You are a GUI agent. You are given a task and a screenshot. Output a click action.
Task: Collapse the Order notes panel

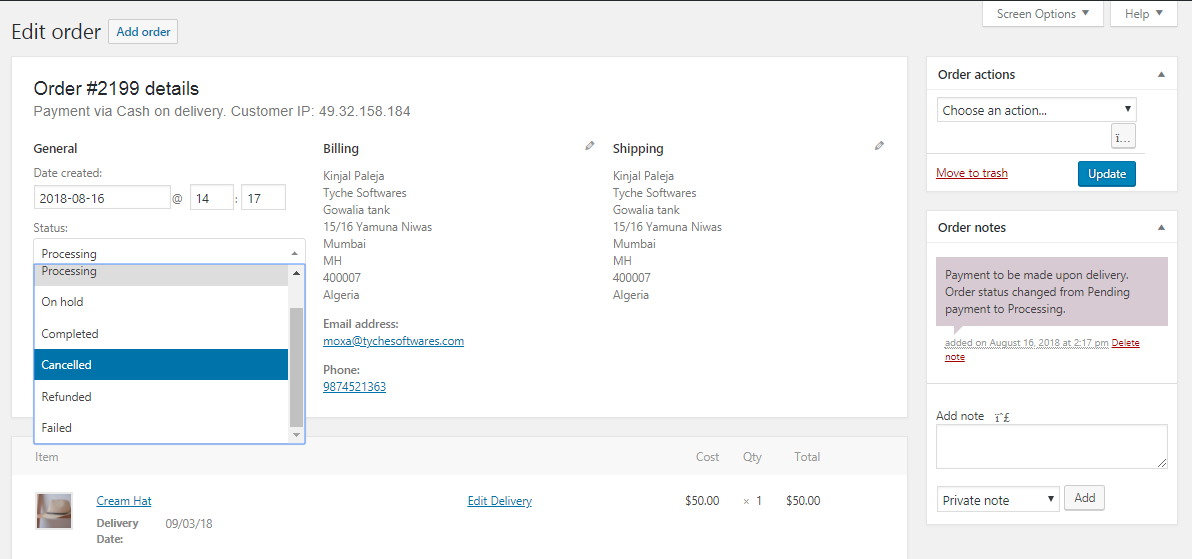click(x=1161, y=228)
